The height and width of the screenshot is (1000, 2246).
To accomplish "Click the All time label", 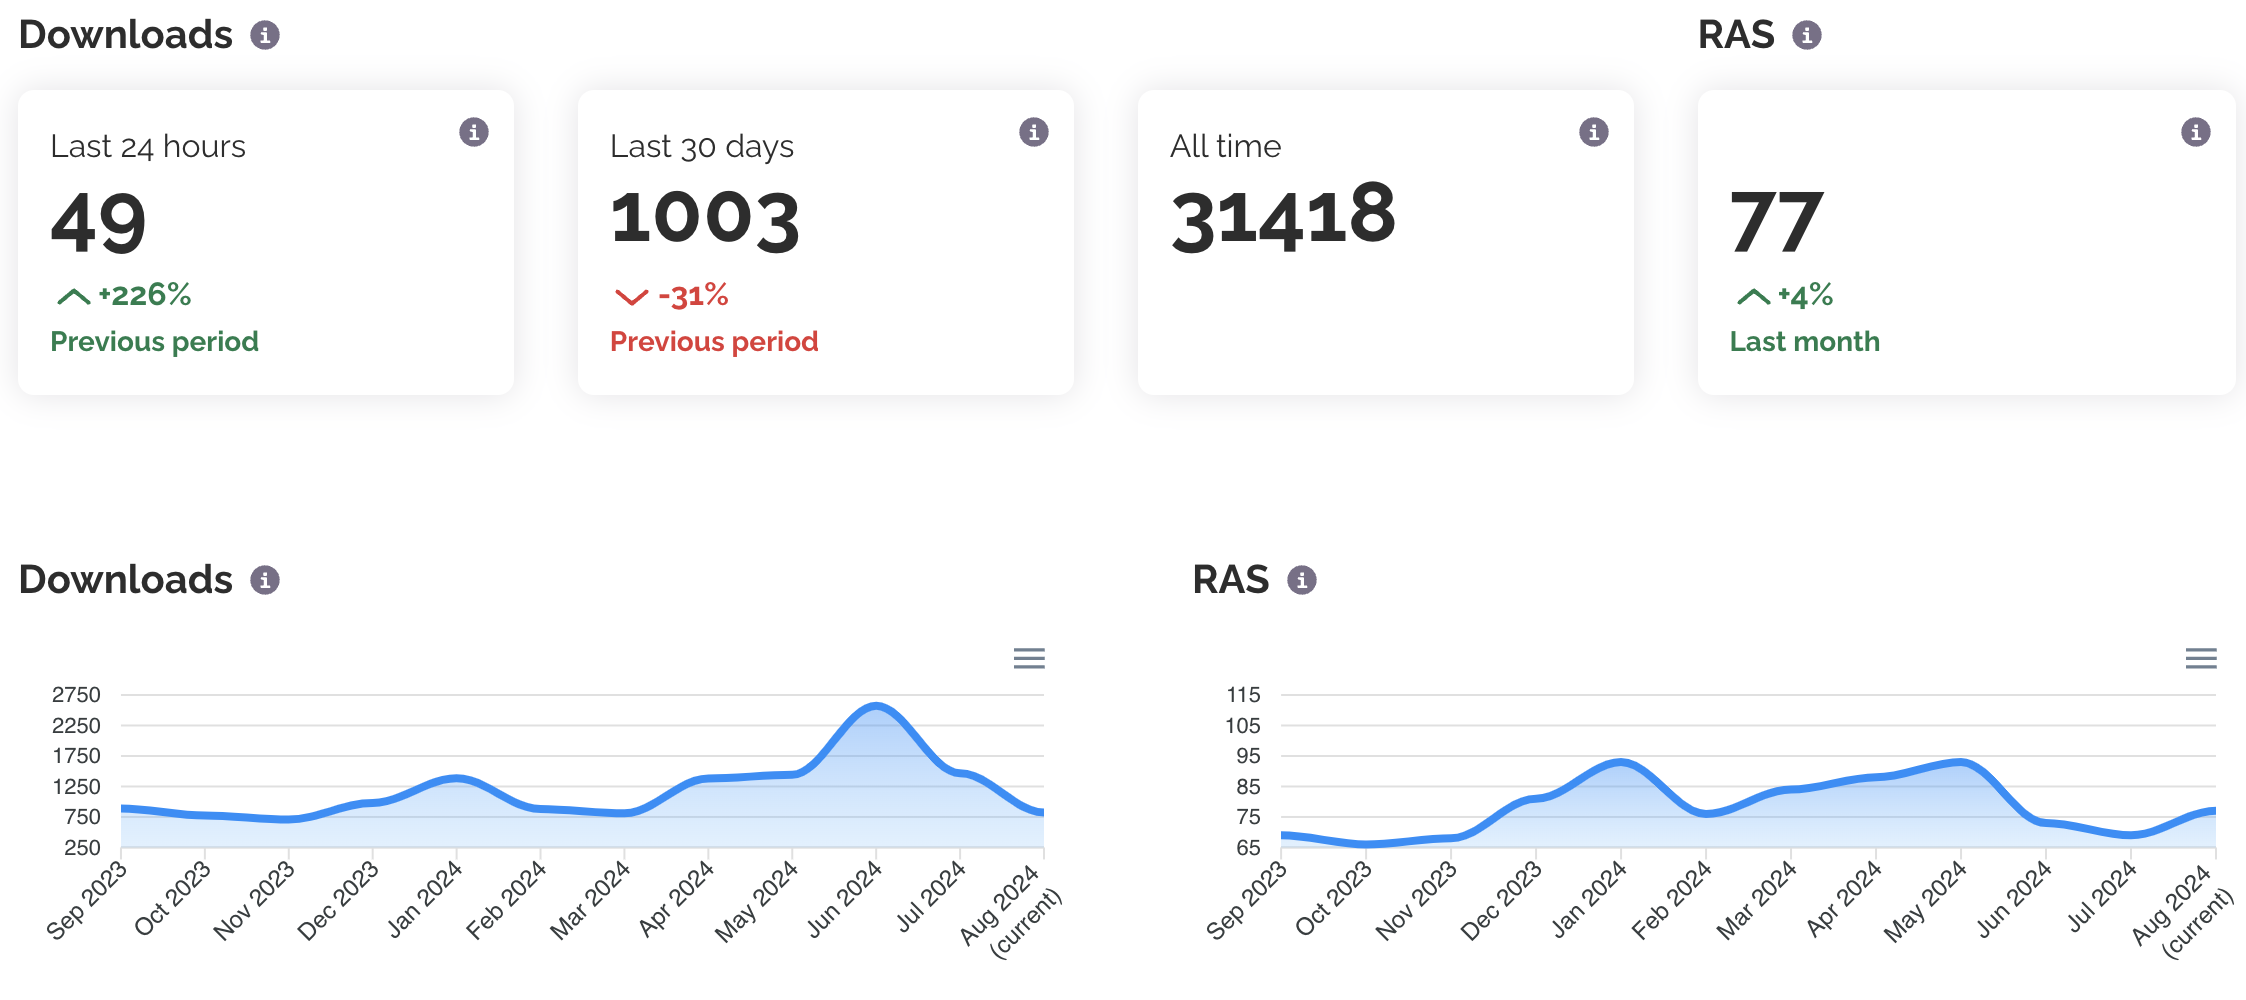I will 1226,147.
